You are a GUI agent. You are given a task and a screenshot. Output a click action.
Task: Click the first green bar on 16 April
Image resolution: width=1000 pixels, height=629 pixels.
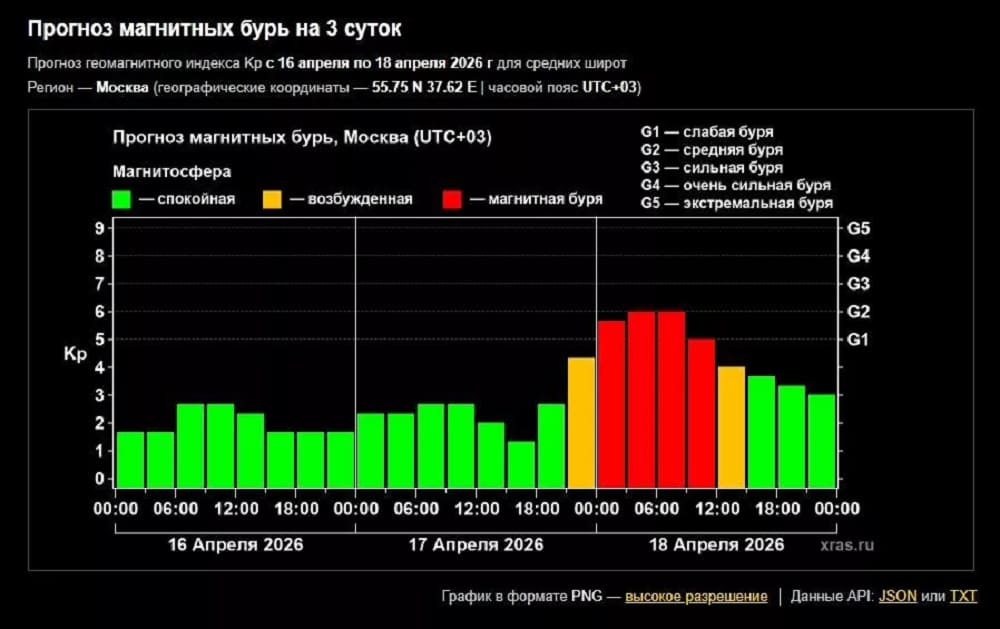pos(130,459)
